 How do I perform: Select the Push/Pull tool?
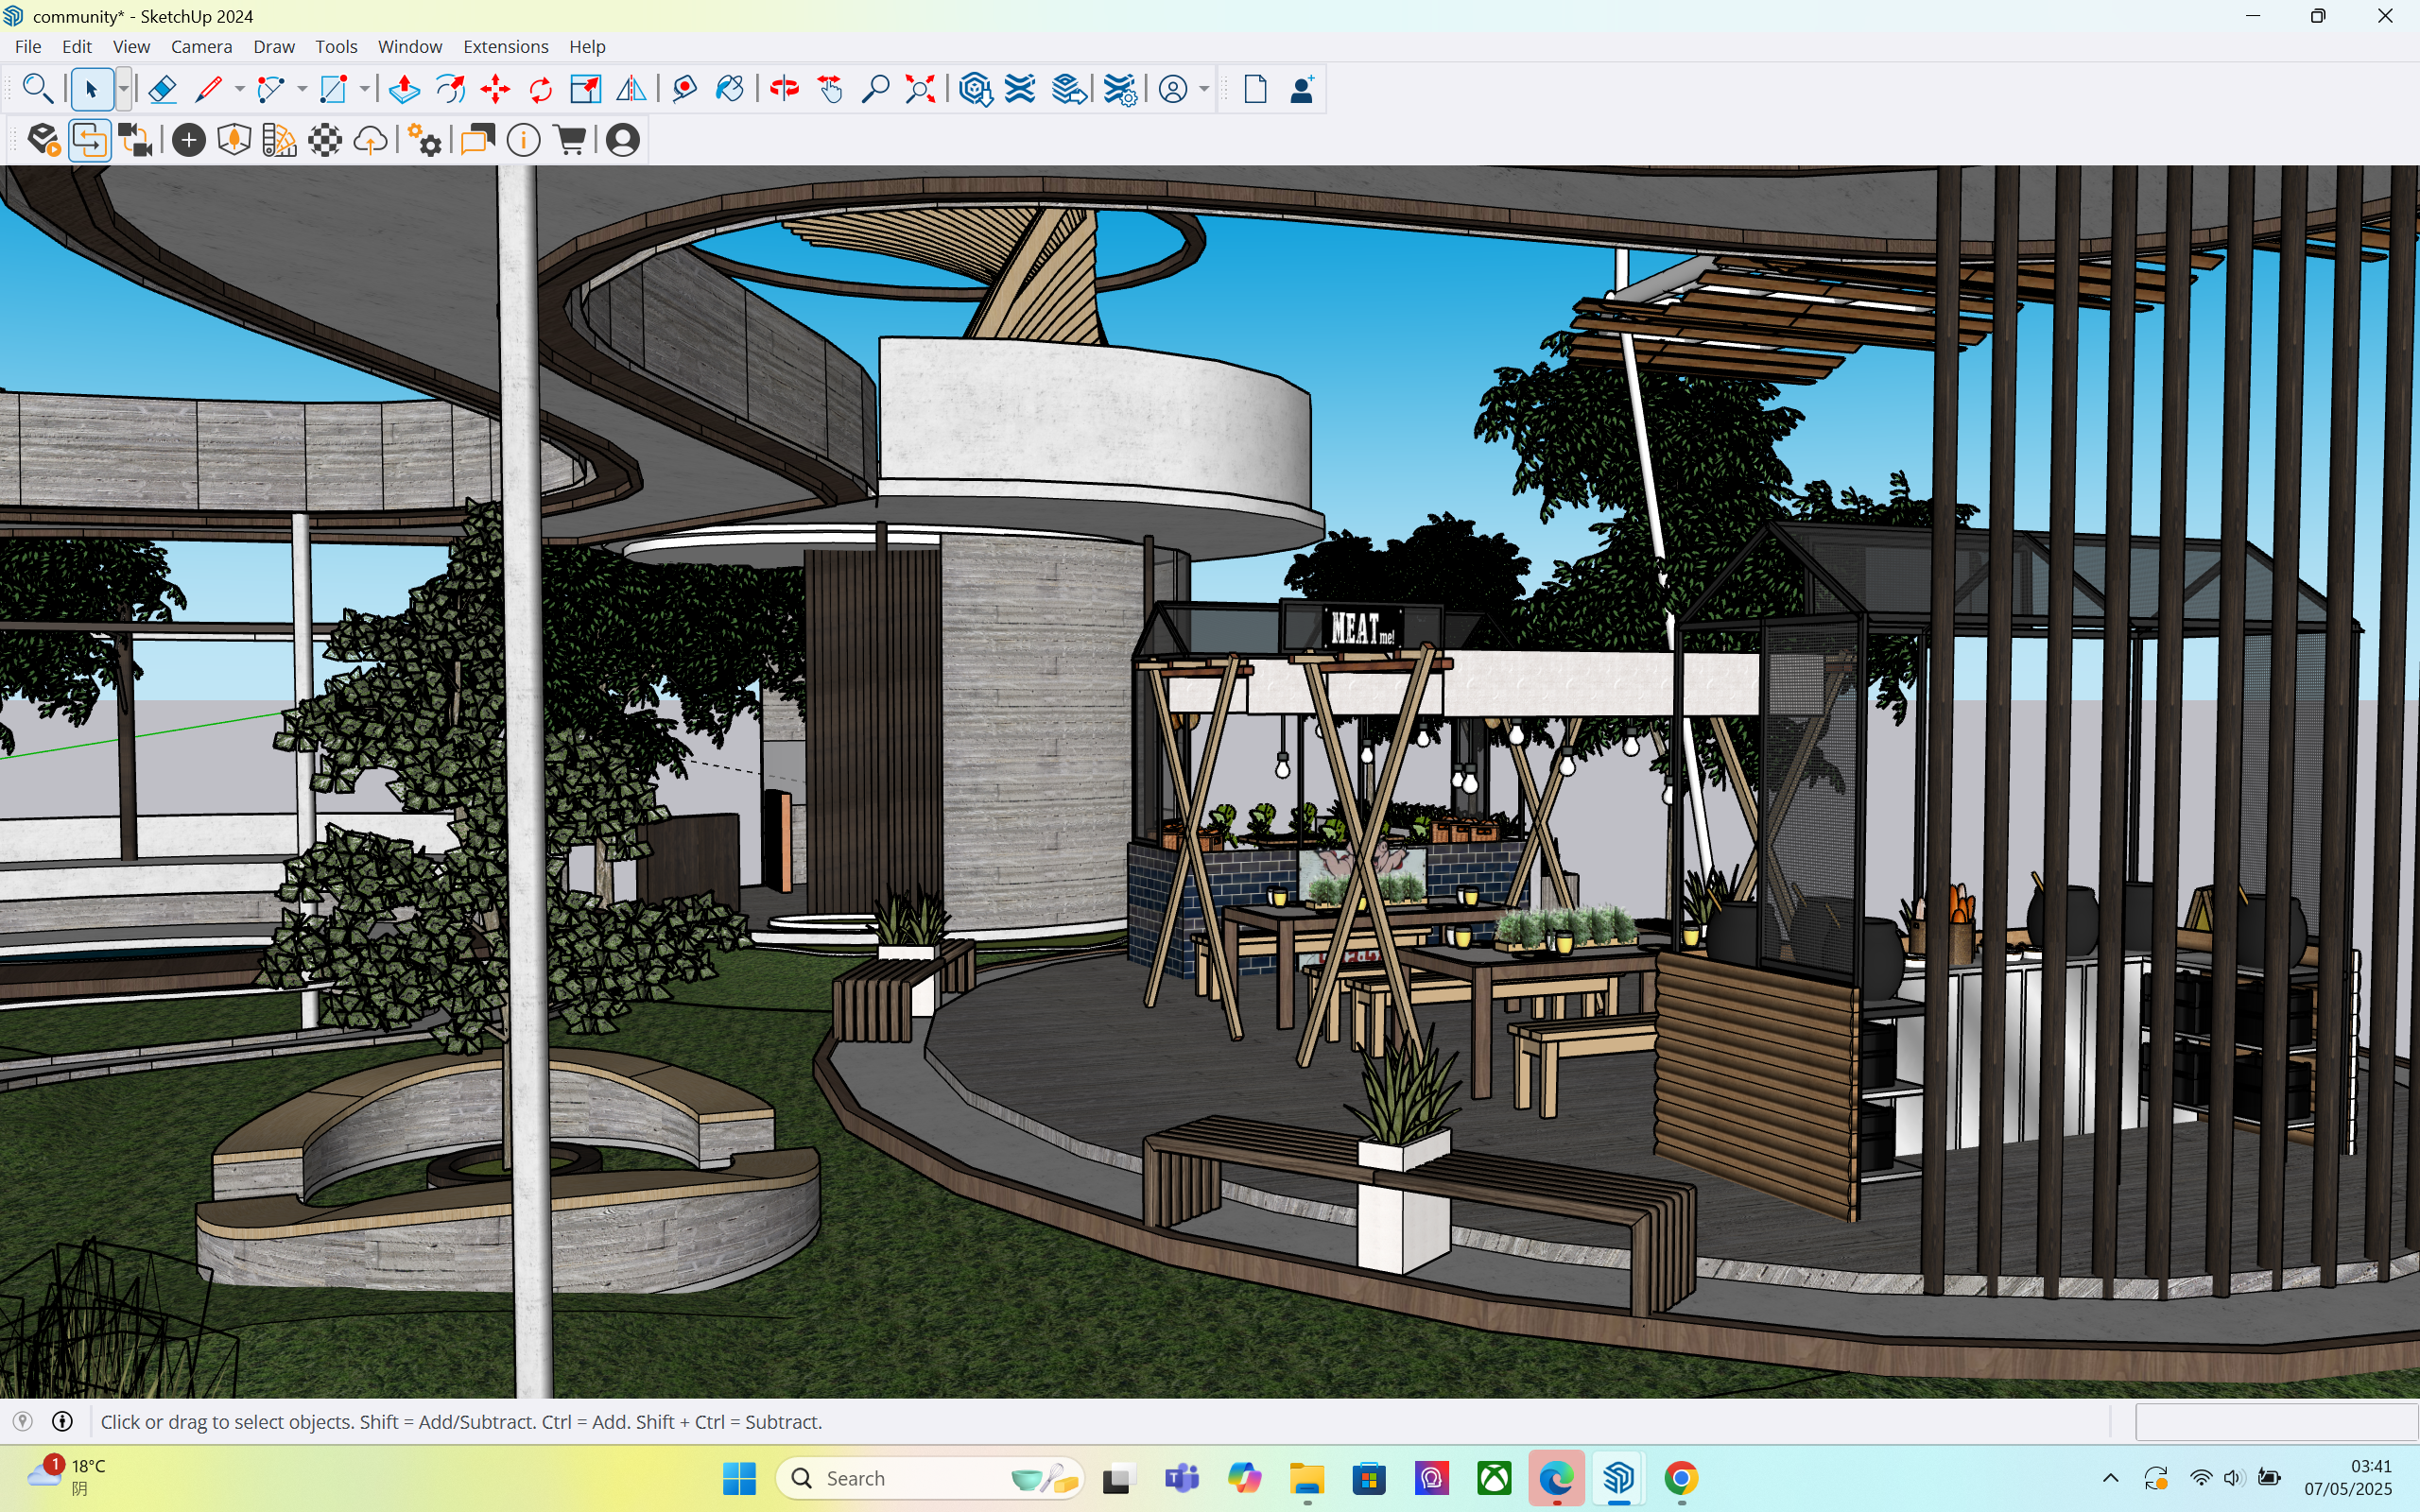[x=404, y=90]
